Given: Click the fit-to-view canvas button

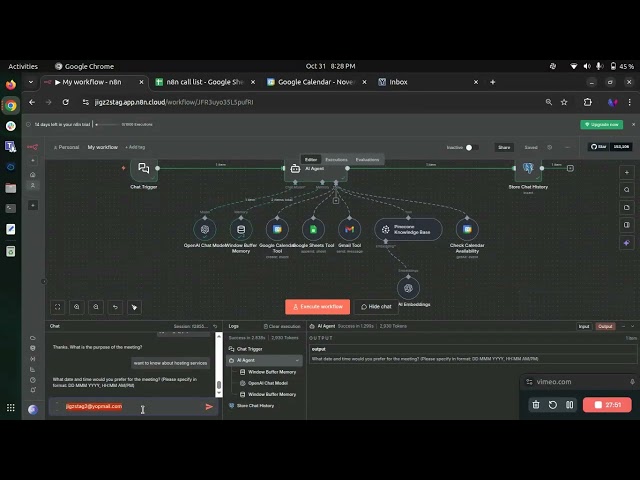Looking at the screenshot, I should coord(58,307).
